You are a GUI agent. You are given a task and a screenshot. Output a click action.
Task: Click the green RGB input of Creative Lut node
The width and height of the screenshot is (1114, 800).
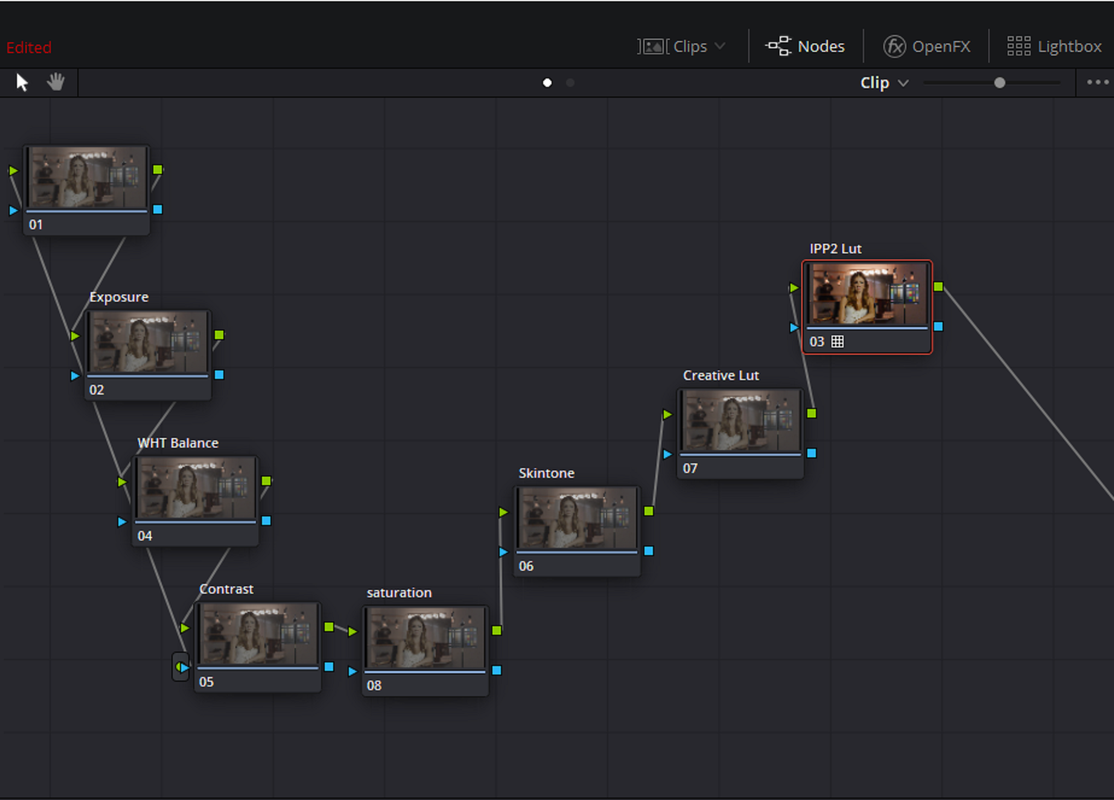(667, 414)
